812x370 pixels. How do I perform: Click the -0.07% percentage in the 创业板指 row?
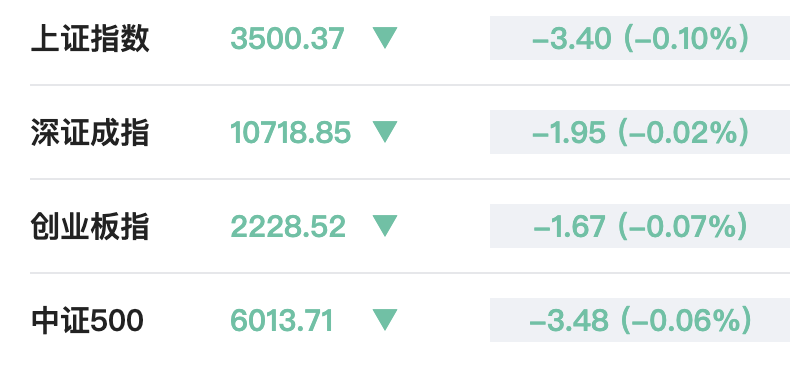tap(686, 226)
